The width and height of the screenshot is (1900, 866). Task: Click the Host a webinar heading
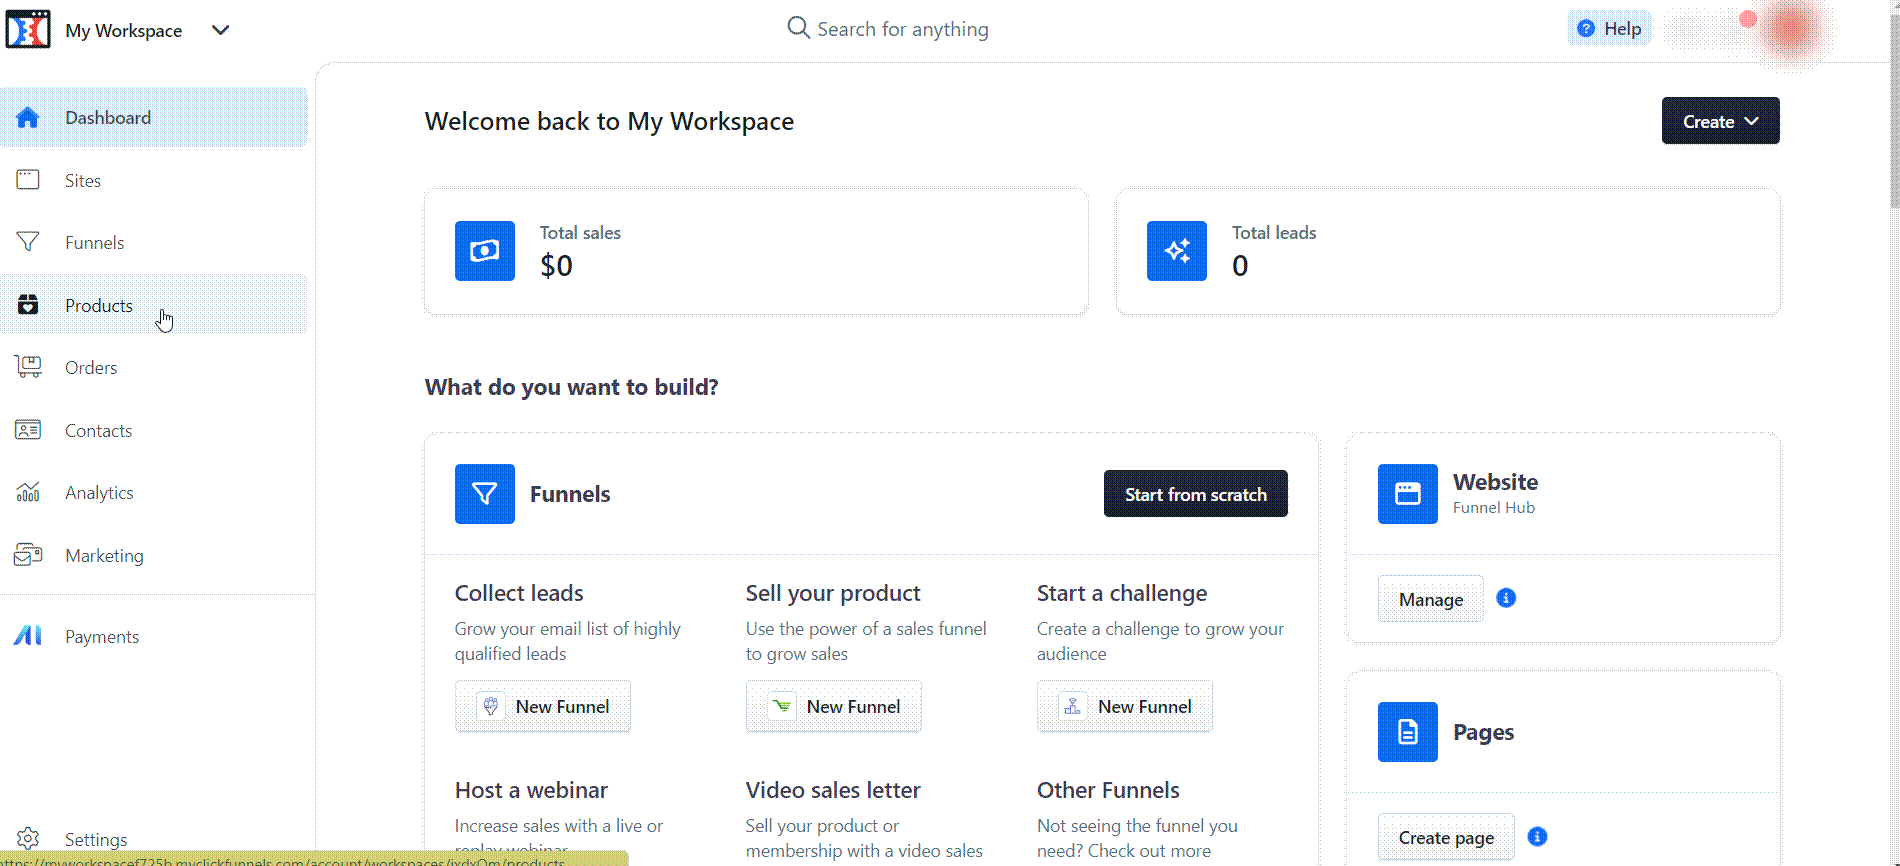531,790
